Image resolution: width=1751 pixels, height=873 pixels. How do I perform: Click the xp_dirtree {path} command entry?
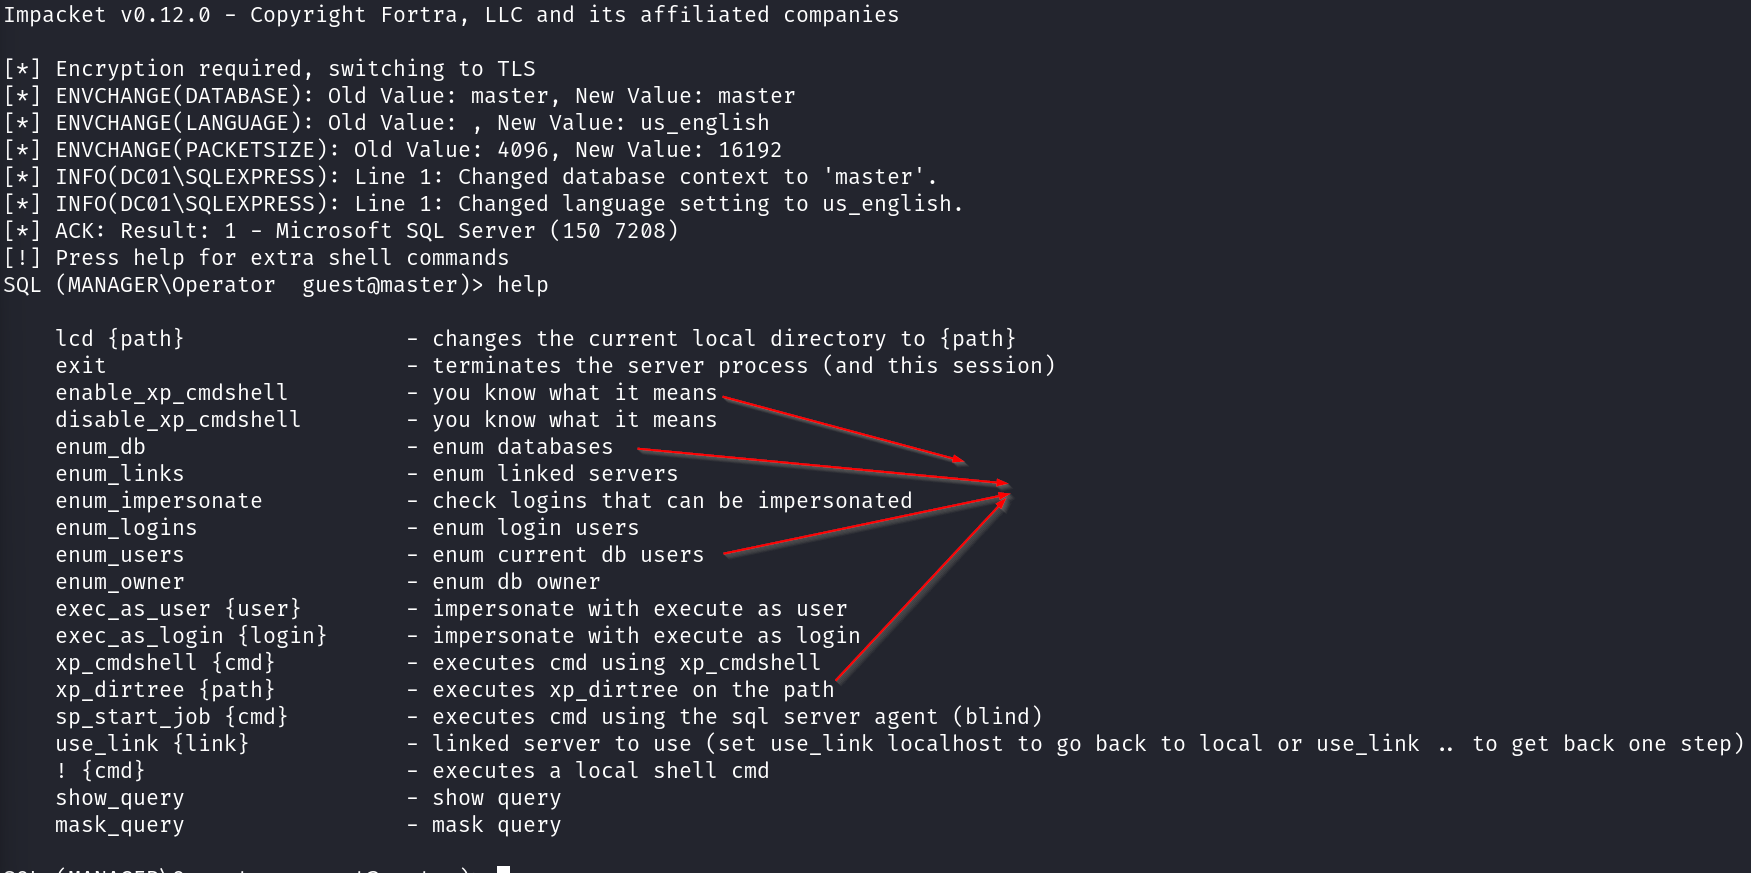[x=165, y=690]
